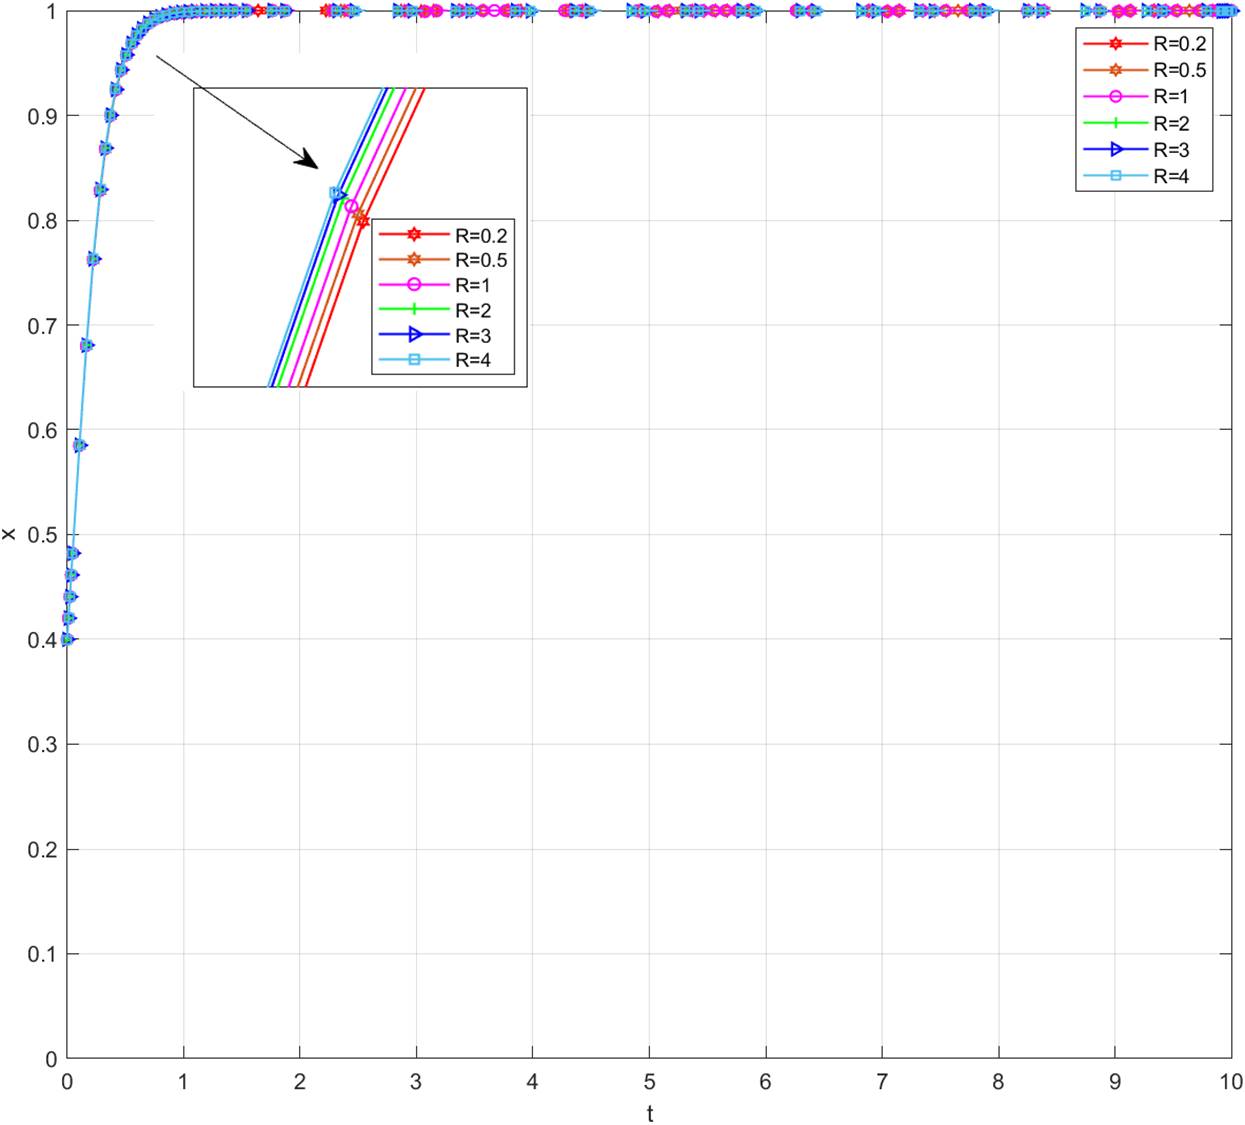This screenshot has height=1125, width=1245.
Task: Click the blue triangle sample for R=3 in the top-right legend
Action: point(1115,150)
